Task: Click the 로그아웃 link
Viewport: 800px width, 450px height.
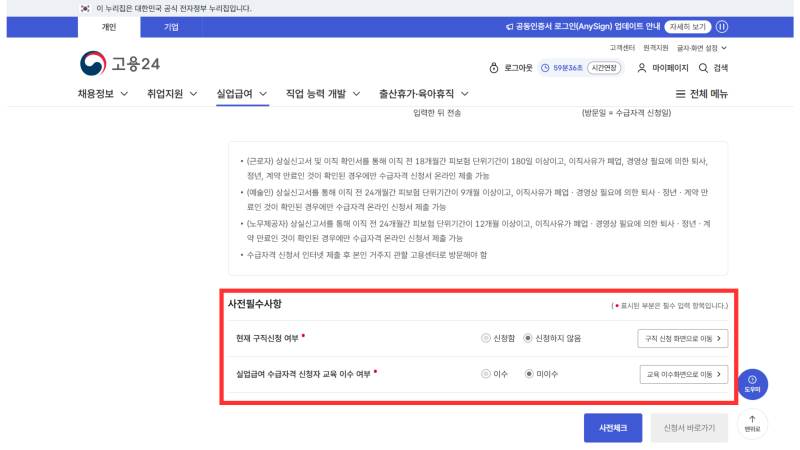Action: coord(518,68)
